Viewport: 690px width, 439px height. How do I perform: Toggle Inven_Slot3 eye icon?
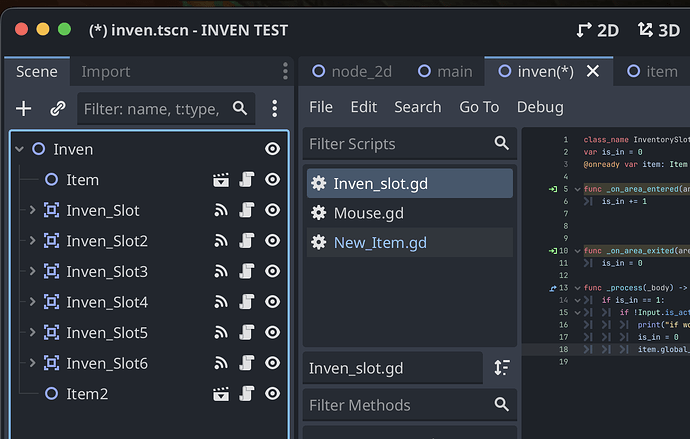point(272,271)
